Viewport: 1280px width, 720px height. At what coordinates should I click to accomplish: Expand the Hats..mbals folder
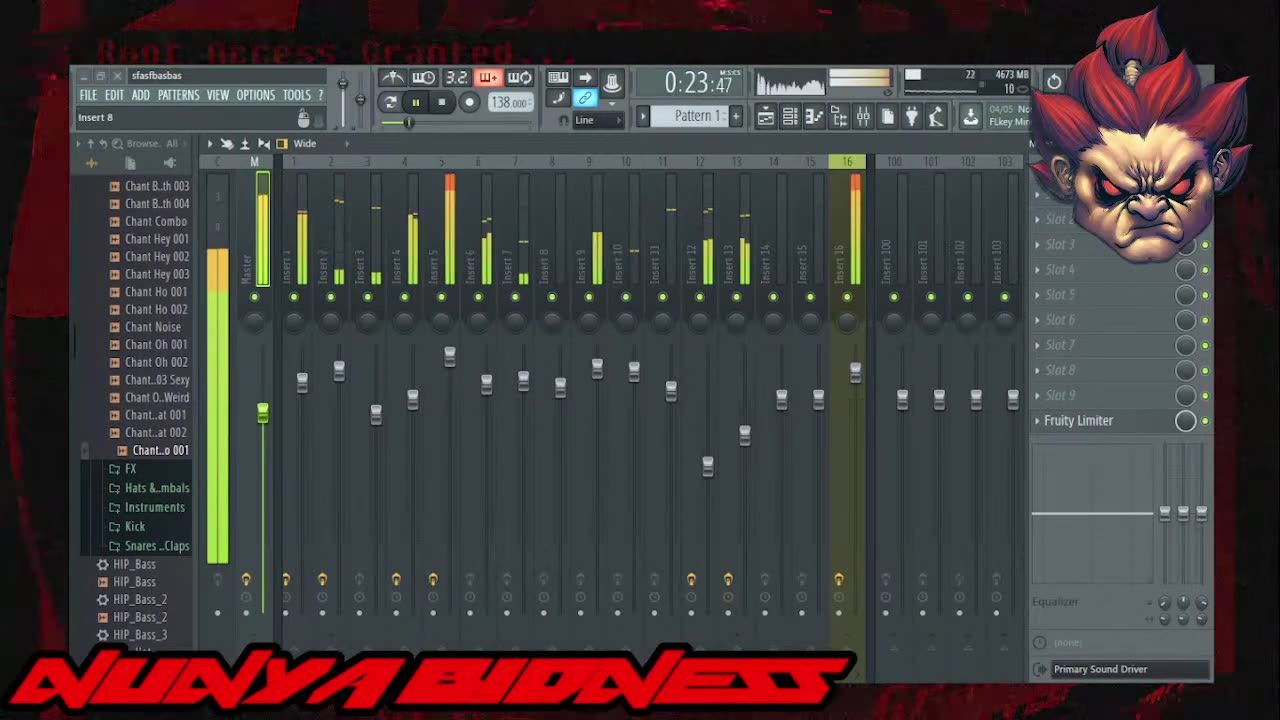pyautogui.click(x=148, y=488)
